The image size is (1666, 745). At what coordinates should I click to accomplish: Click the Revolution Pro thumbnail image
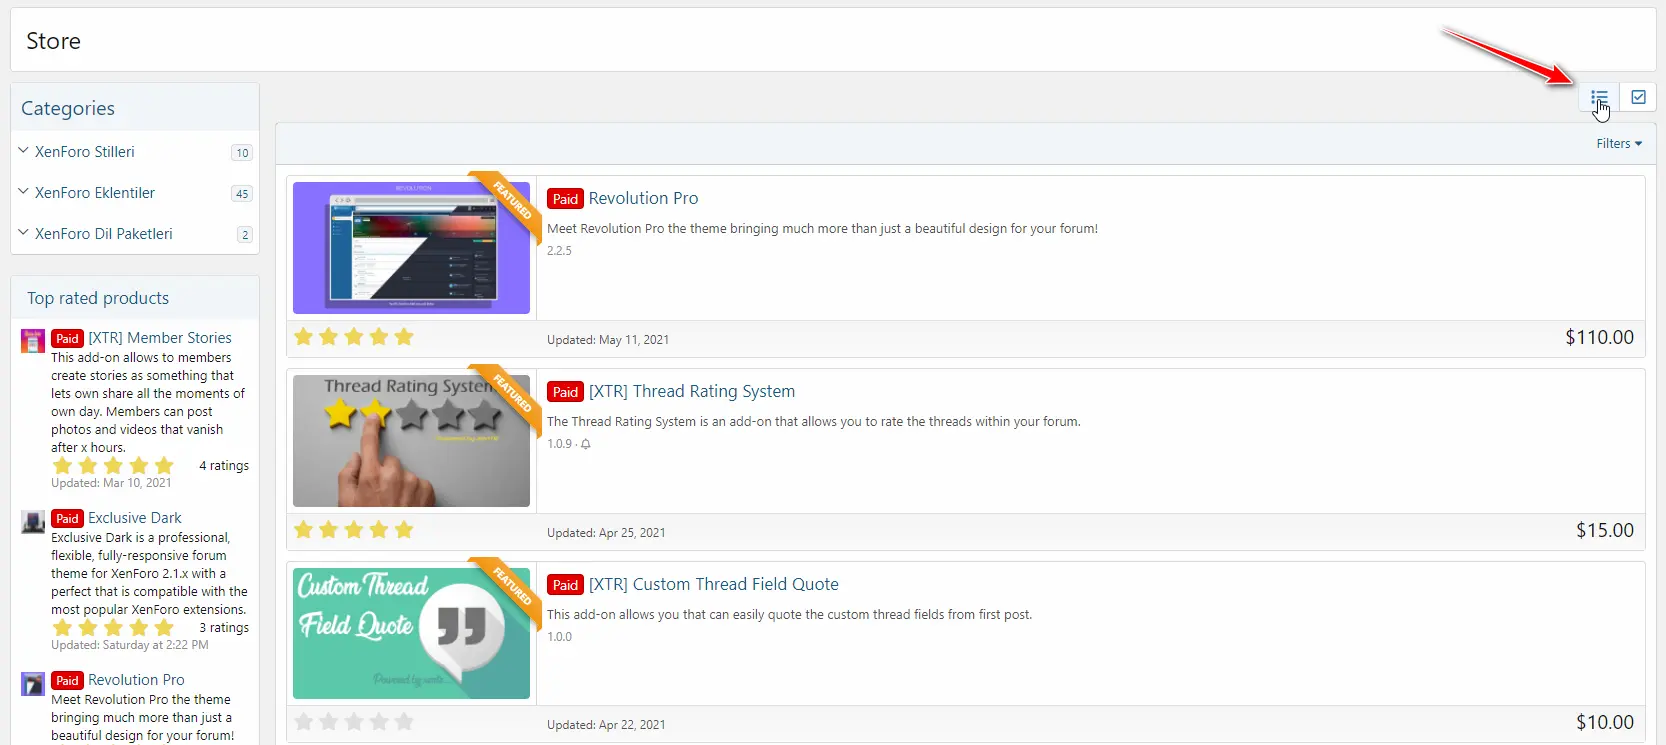411,248
